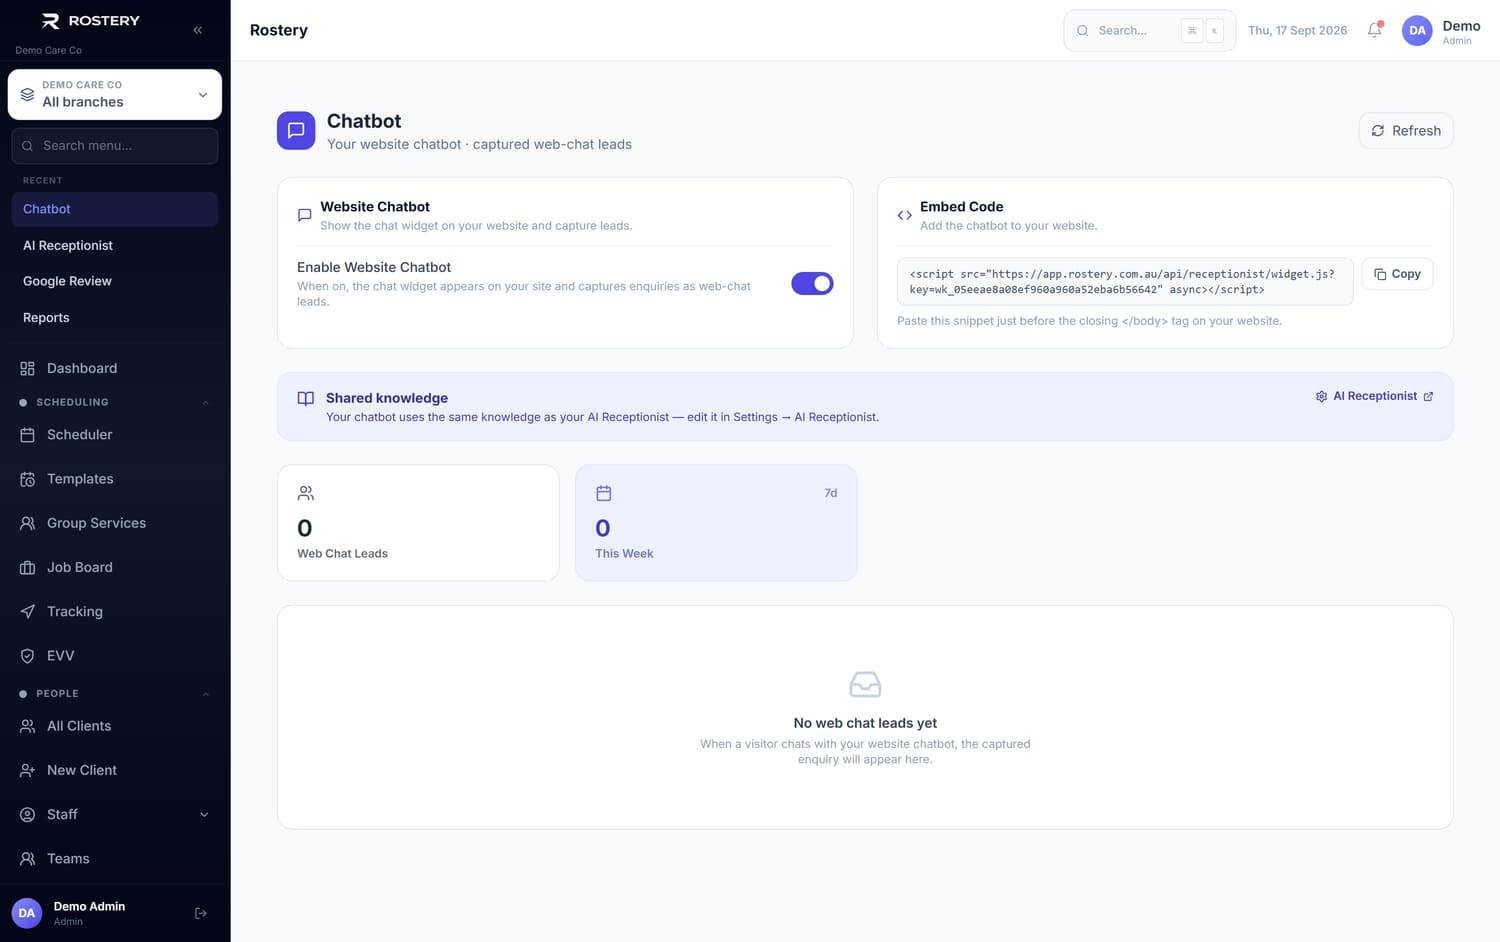Viewport: 1500px width, 942px height.
Task: Open the Scheduler page
Action: point(114,435)
